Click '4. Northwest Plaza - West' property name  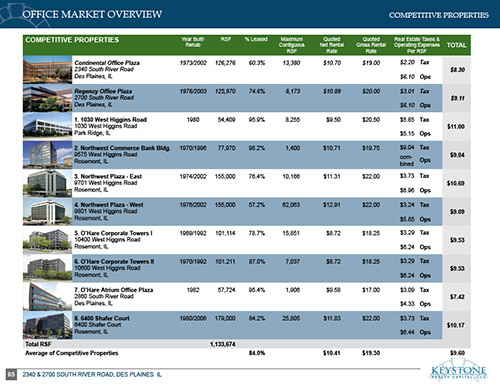pos(109,204)
